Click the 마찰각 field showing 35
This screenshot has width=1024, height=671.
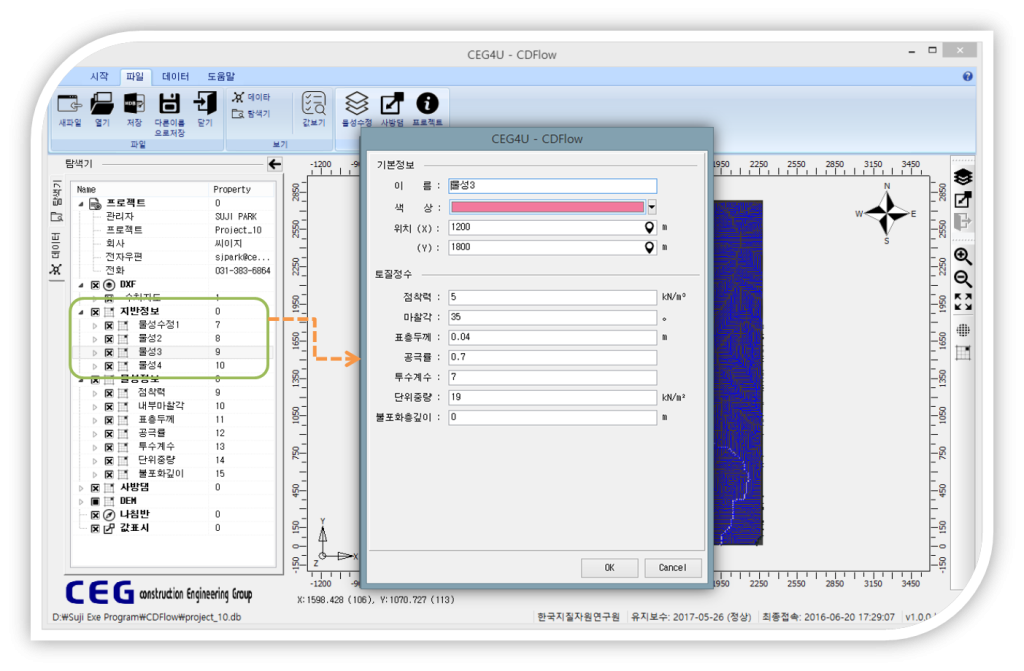(552, 318)
